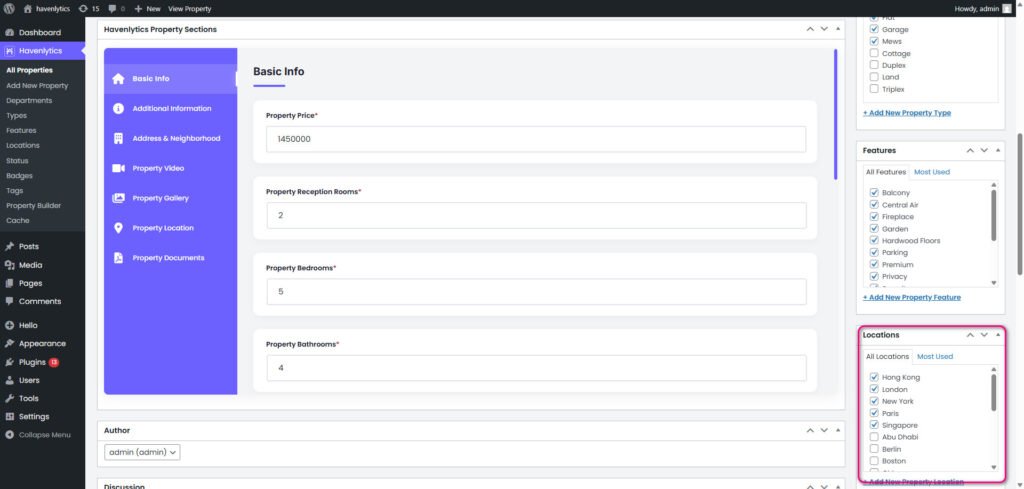Open Property Video camera icon
This screenshot has height=489, width=1024.
[x=118, y=168]
